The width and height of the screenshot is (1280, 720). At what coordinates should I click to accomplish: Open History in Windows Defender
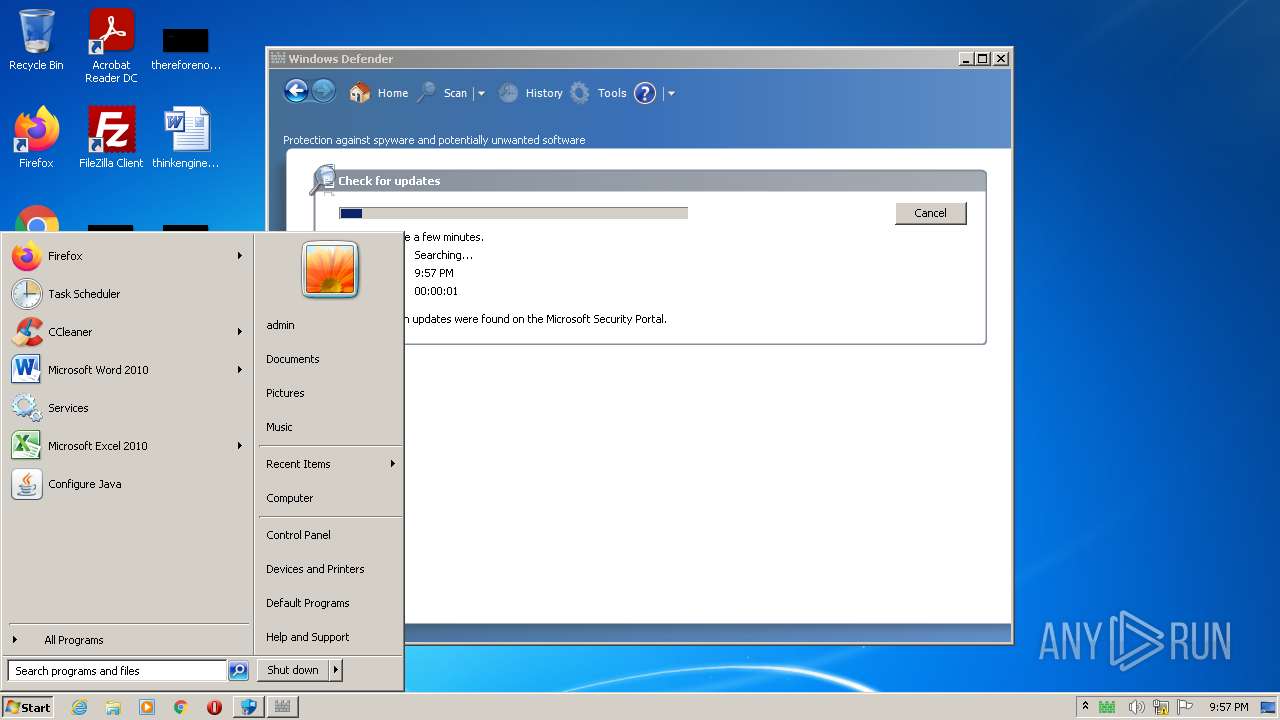[530, 93]
